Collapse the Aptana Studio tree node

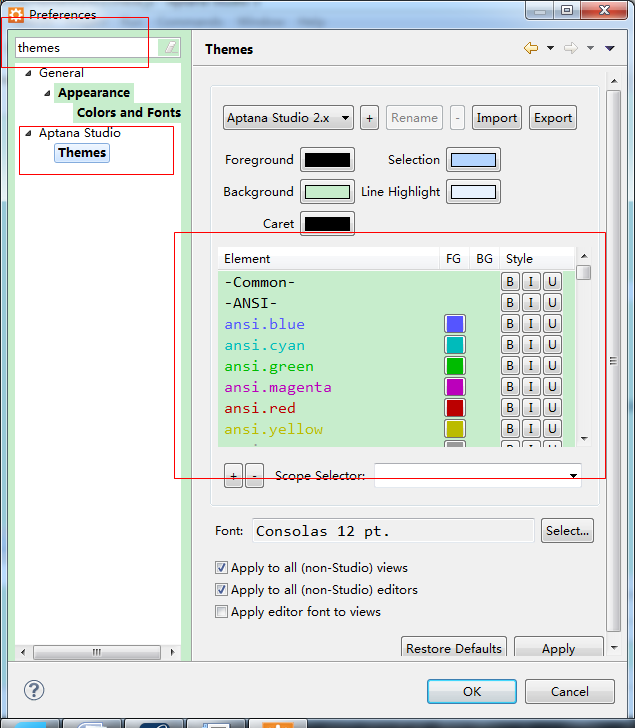tap(28, 133)
